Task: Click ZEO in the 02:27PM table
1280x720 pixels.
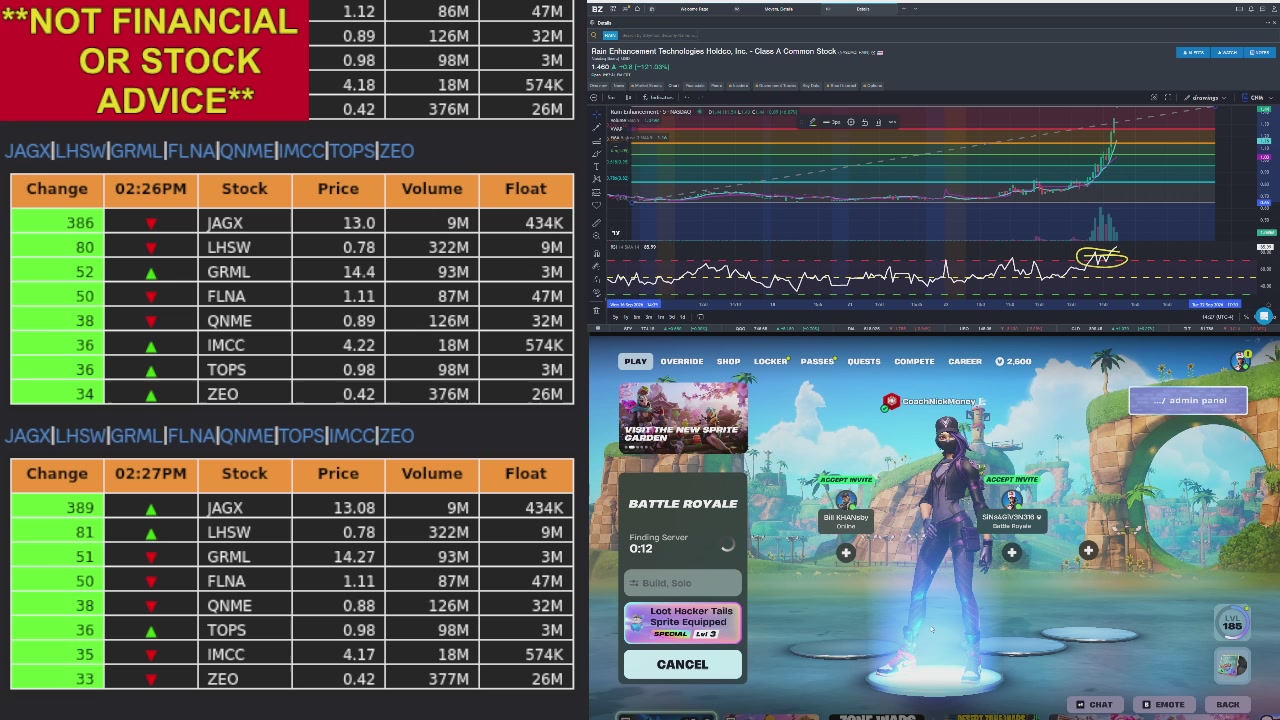Action: click(222, 679)
